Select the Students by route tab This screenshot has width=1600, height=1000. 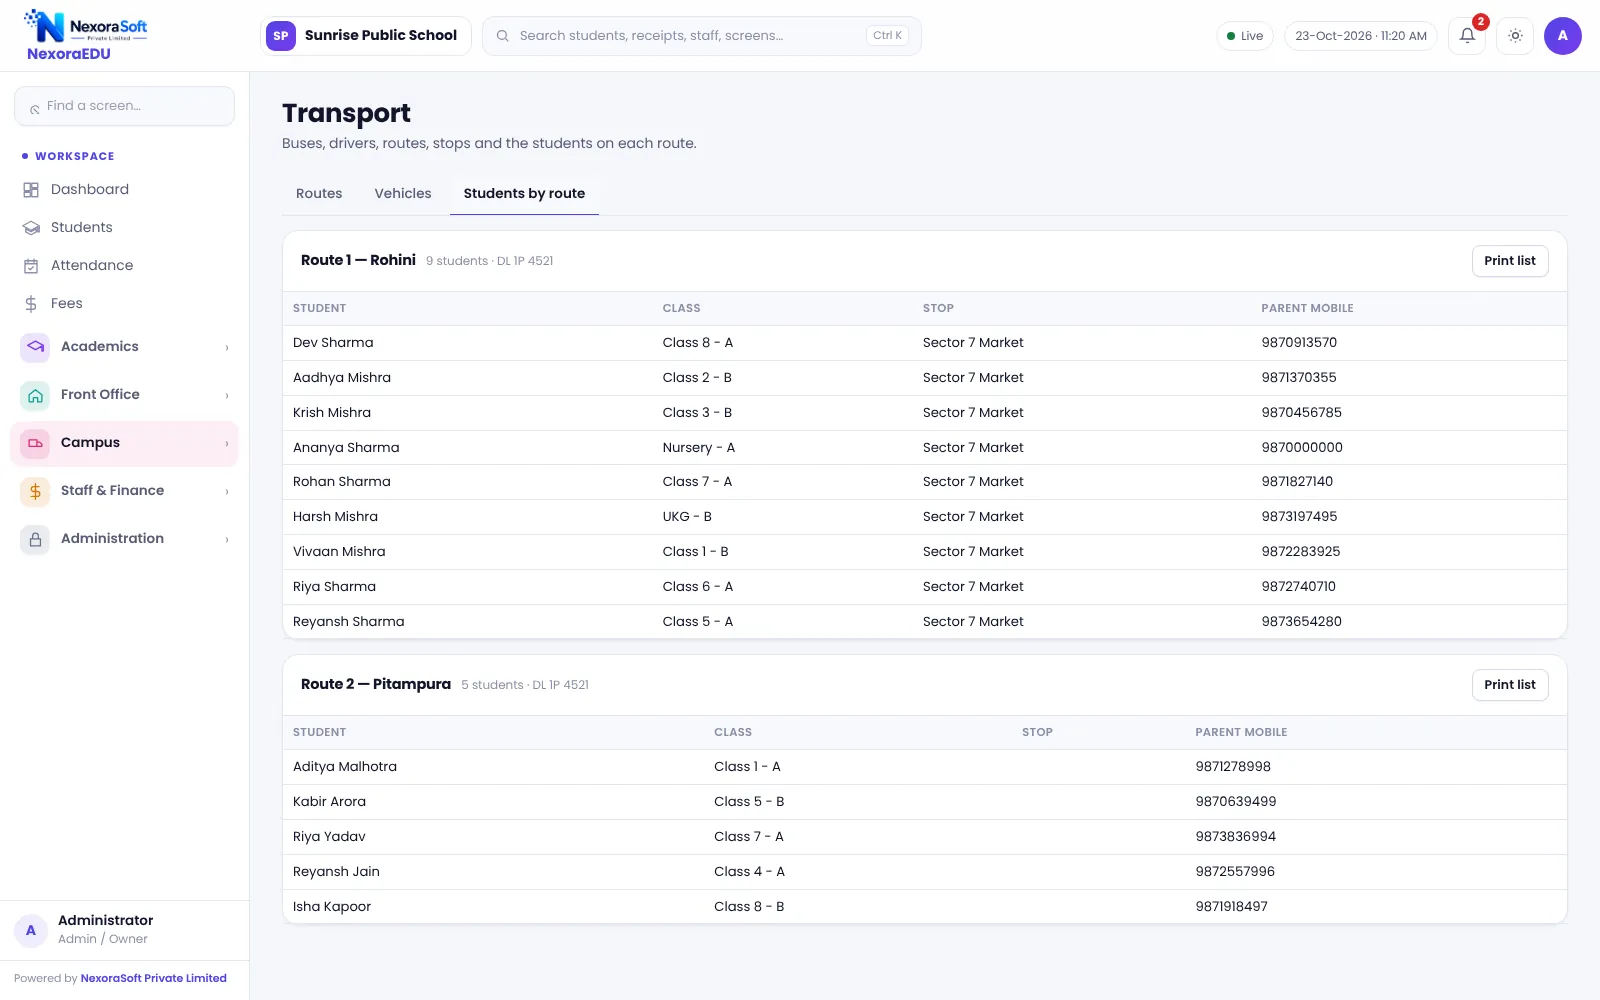click(524, 194)
